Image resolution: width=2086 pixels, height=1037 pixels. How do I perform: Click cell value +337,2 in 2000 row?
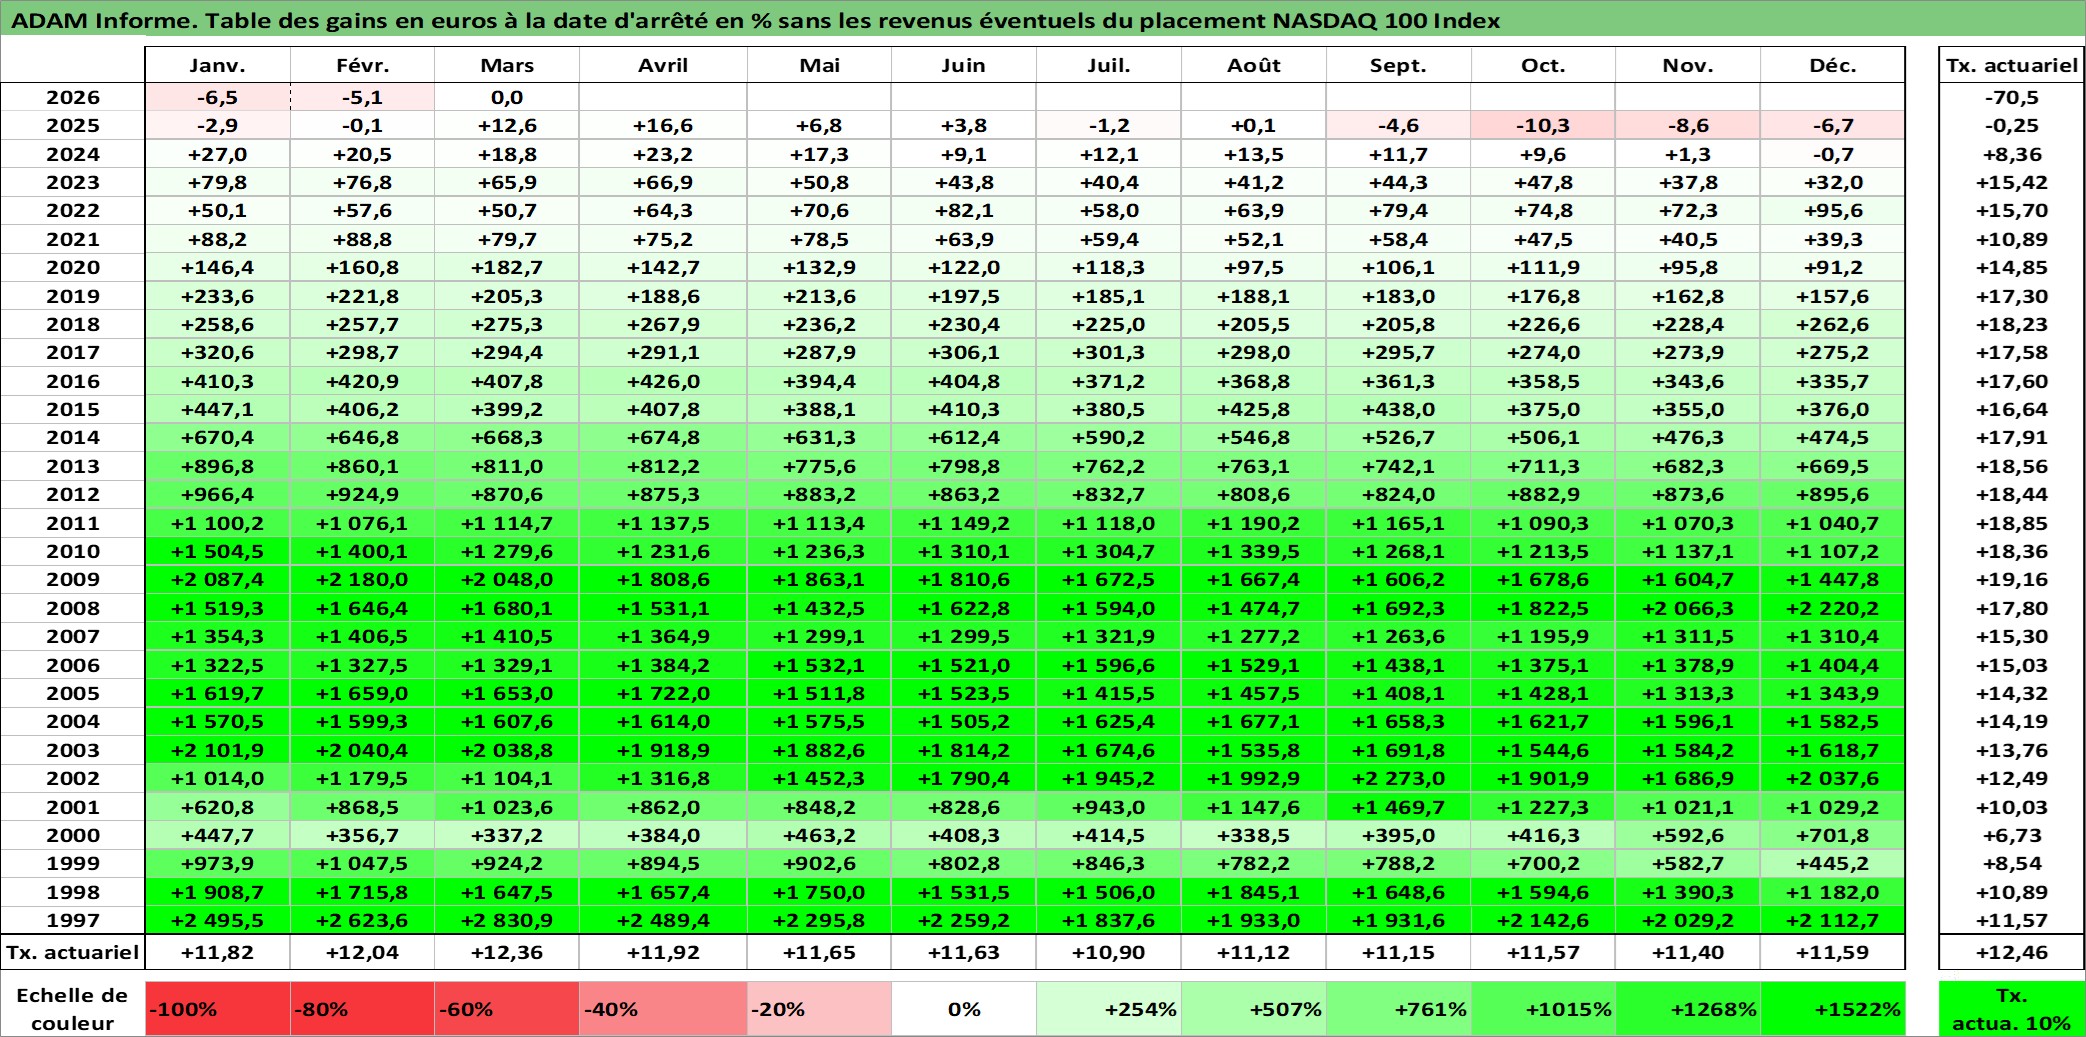pyautogui.click(x=507, y=835)
